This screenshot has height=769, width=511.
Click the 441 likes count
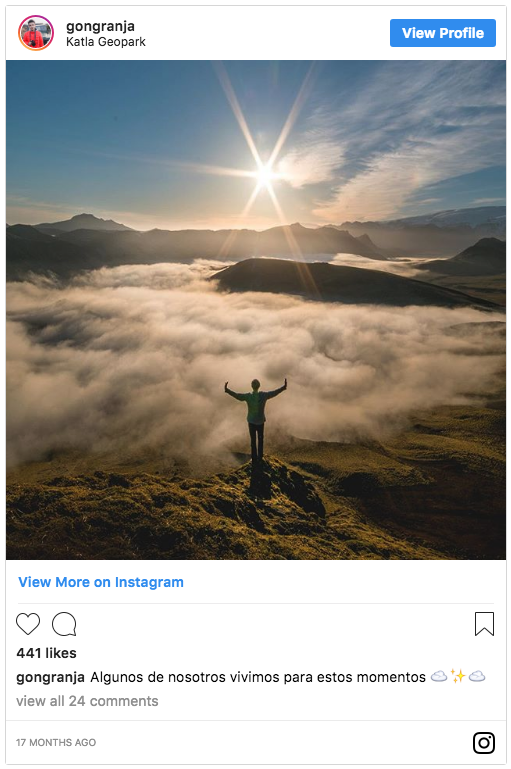tap(47, 653)
